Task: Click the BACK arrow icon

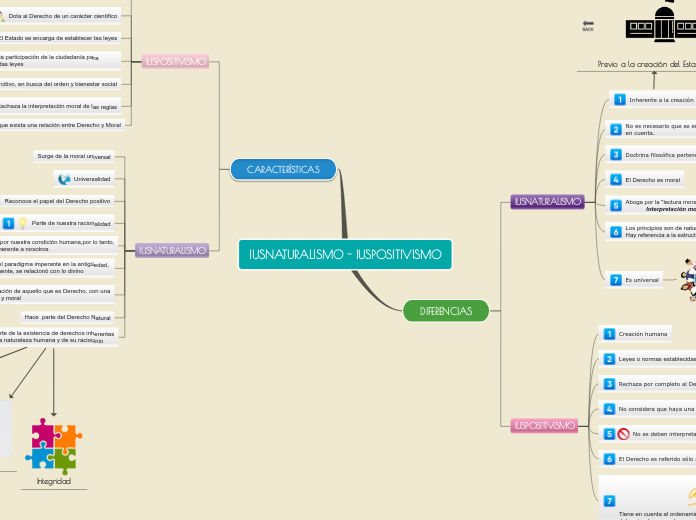Action: point(588,24)
